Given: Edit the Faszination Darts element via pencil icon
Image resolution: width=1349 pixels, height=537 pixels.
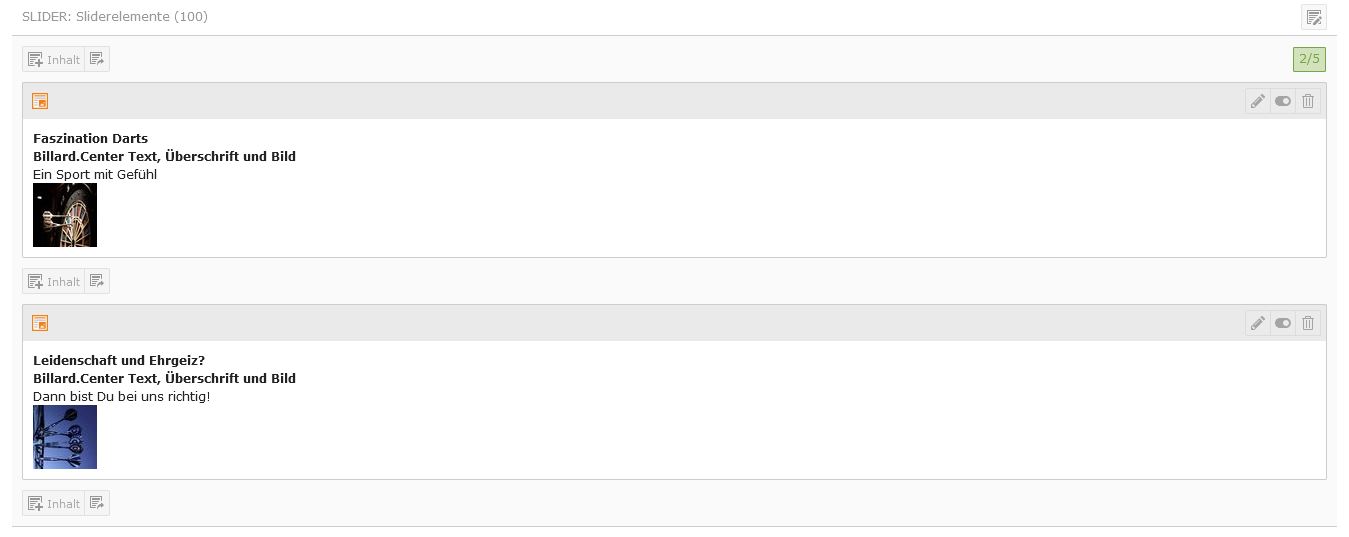Looking at the screenshot, I should coord(1257,101).
